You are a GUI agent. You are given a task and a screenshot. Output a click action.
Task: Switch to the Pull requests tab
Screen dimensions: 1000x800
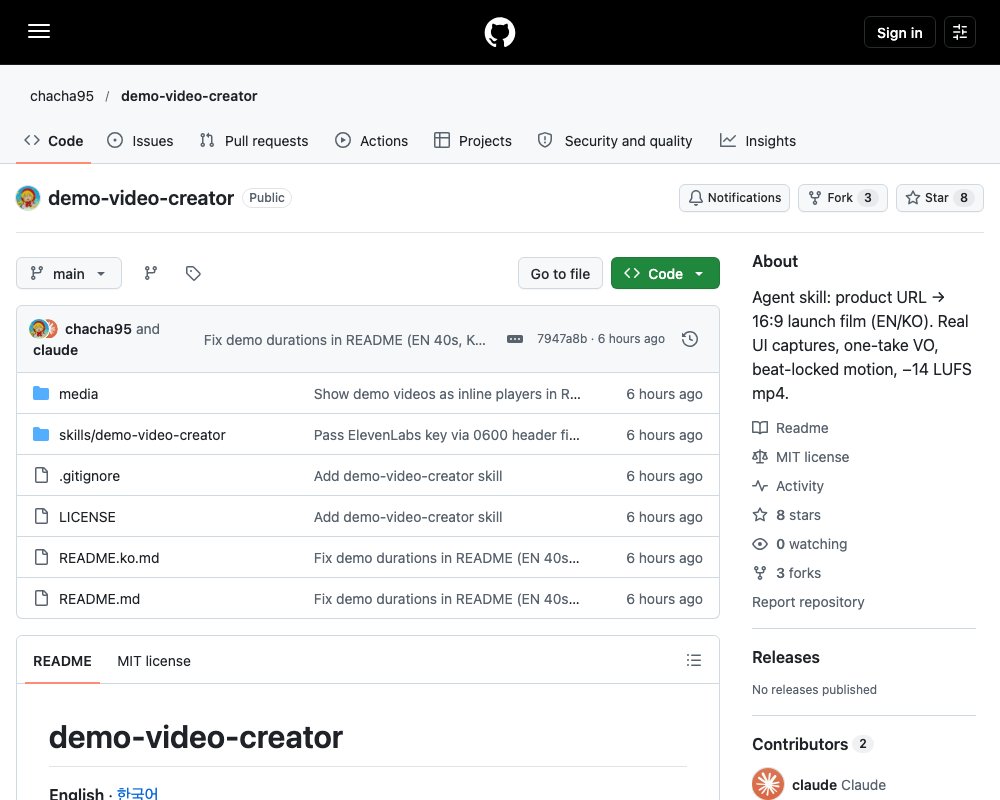[254, 141]
